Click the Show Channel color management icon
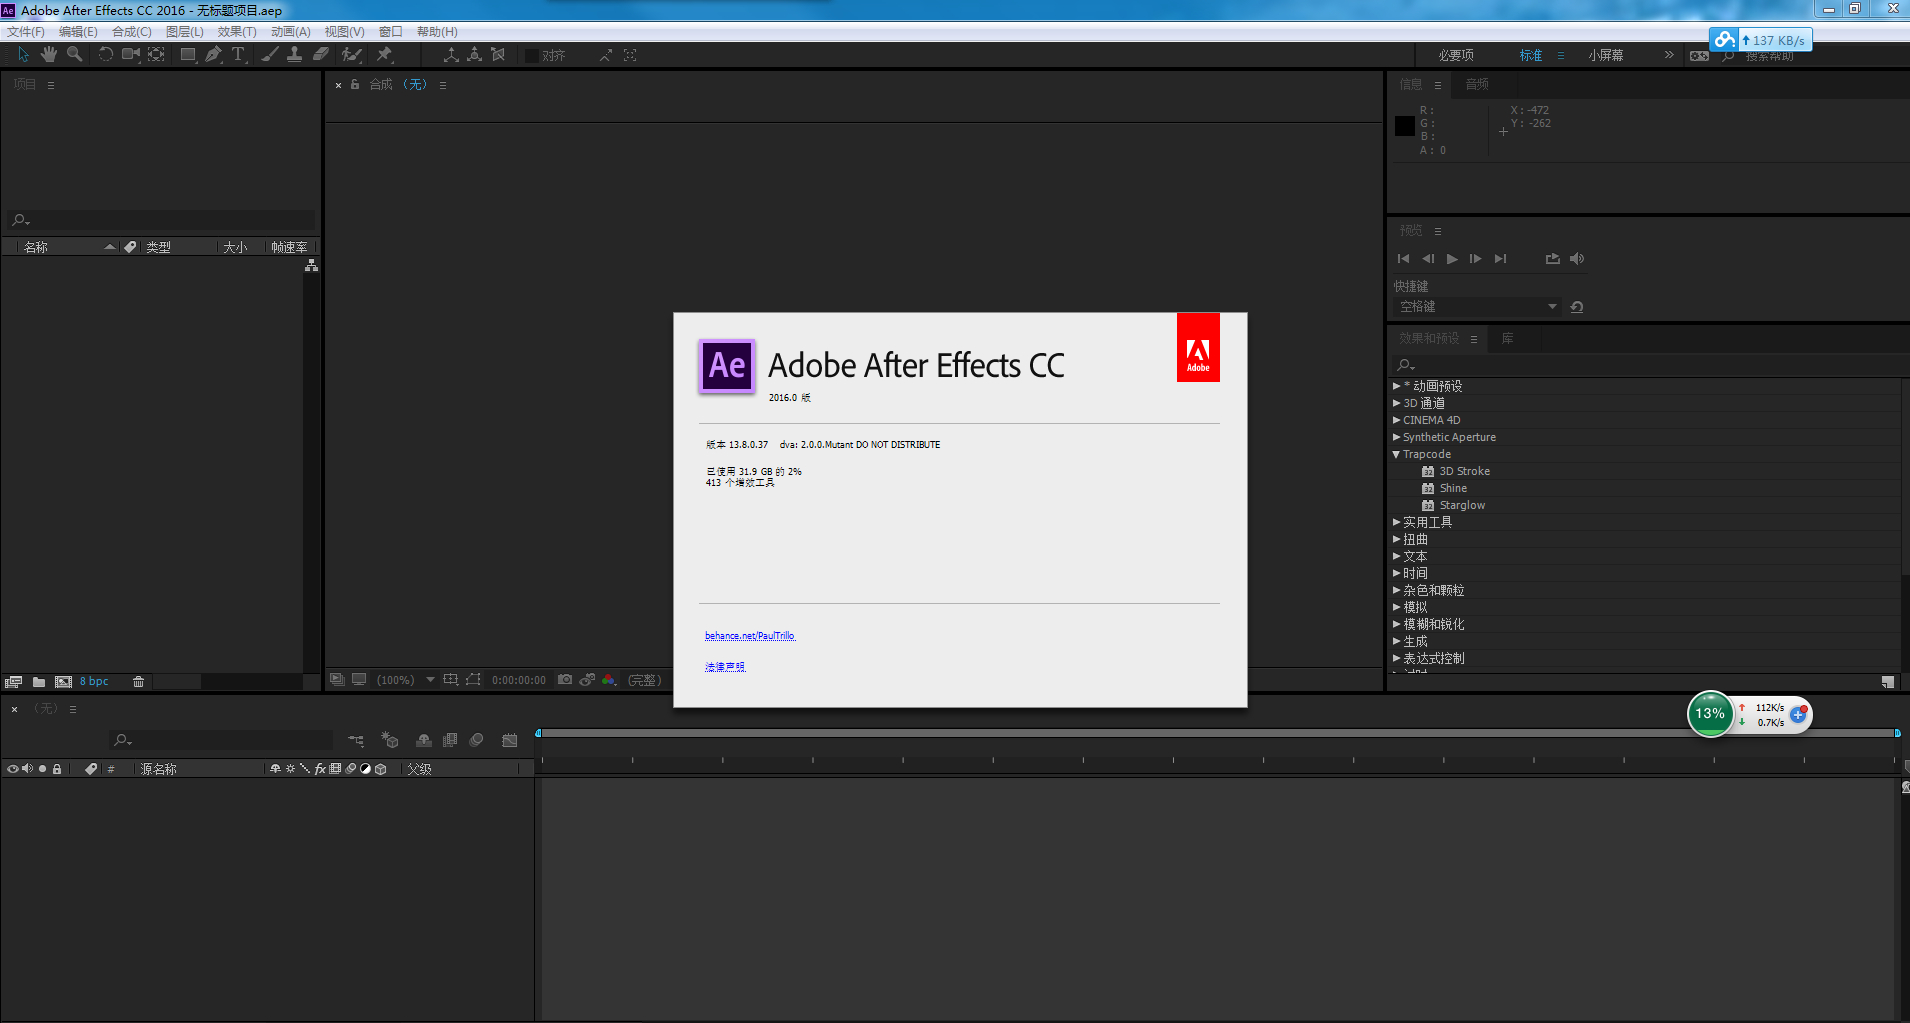 click(x=609, y=680)
